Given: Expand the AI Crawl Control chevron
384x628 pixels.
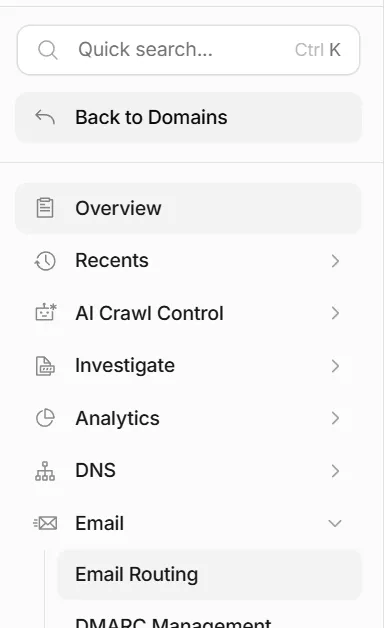Looking at the screenshot, I should pos(335,313).
